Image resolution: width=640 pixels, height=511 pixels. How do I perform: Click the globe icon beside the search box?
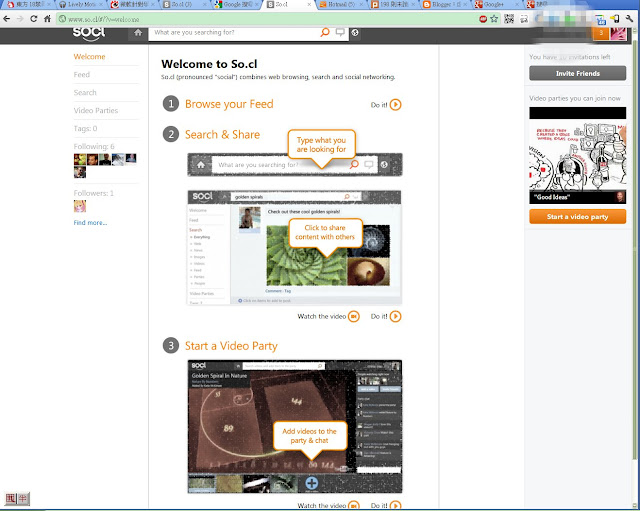(355, 33)
